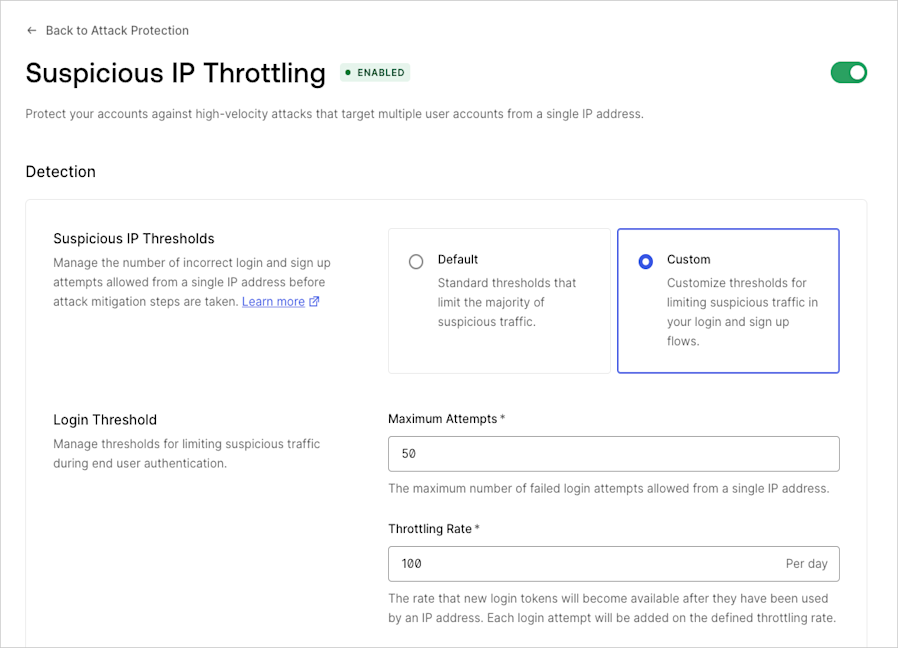This screenshot has width=898, height=648.
Task: Click the Login Threshold heading
Action: (x=105, y=420)
